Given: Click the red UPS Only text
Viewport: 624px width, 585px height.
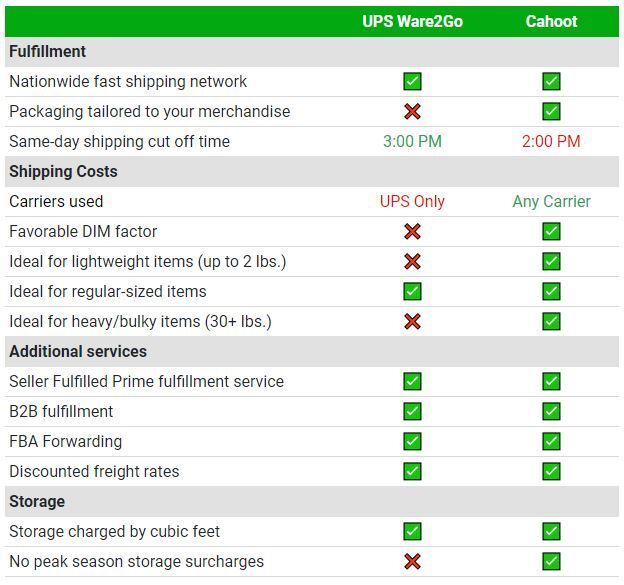Looking at the screenshot, I should (x=412, y=201).
